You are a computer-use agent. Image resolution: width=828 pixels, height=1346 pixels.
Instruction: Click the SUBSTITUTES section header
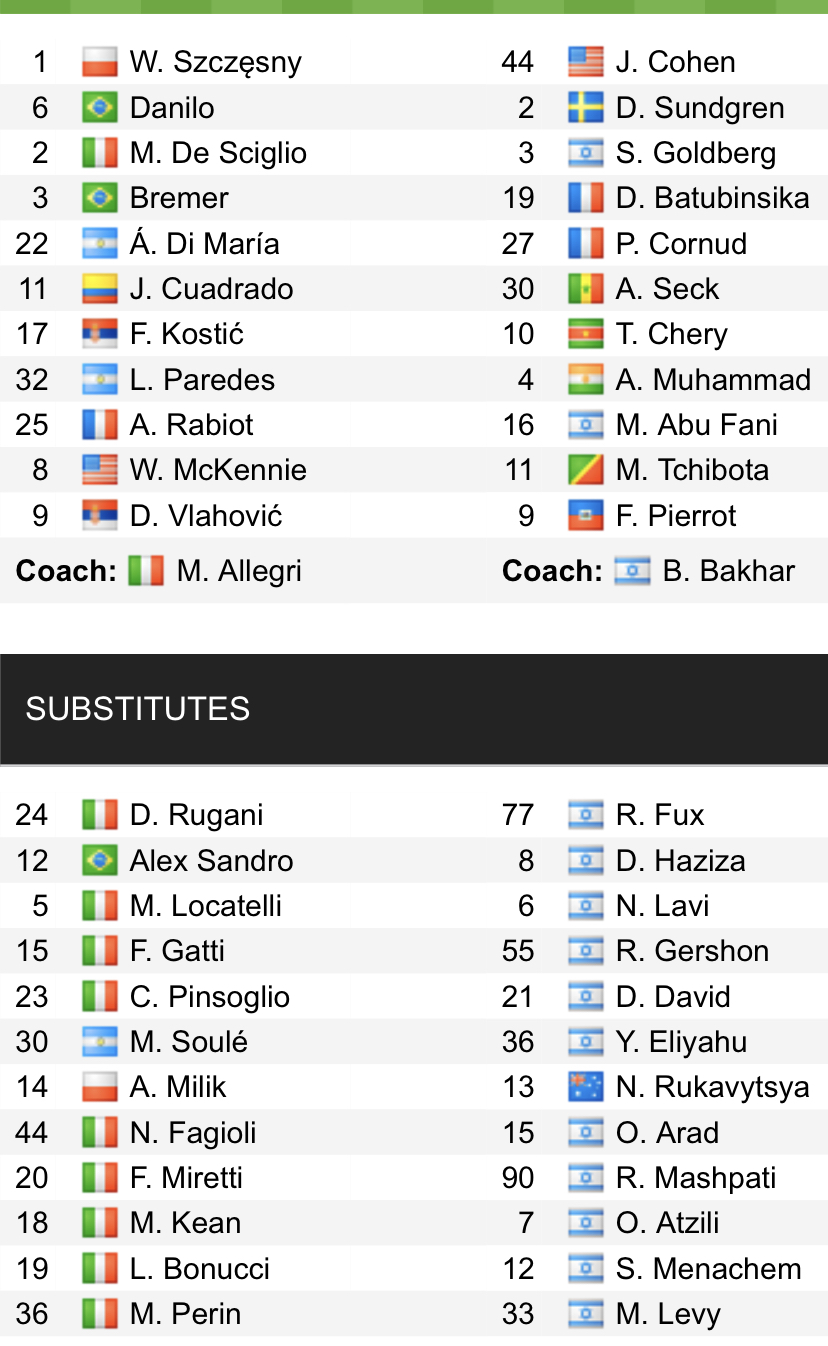point(138,709)
